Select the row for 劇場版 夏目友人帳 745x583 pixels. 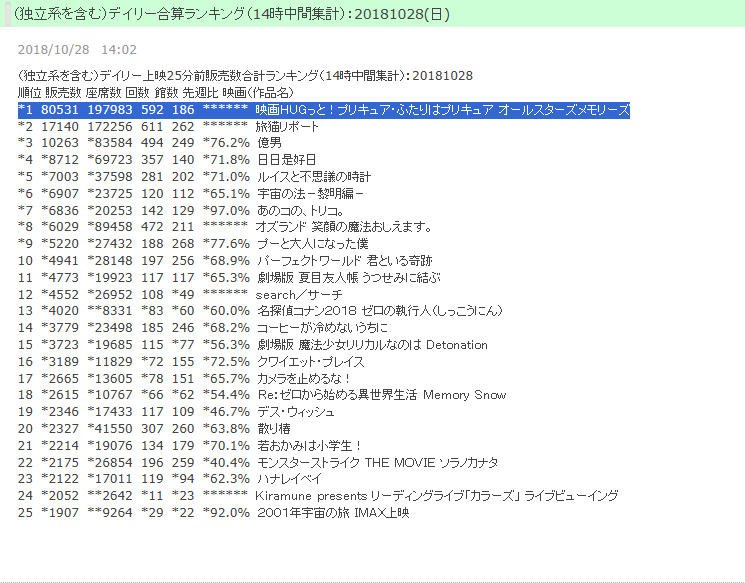(x=229, y=277)
